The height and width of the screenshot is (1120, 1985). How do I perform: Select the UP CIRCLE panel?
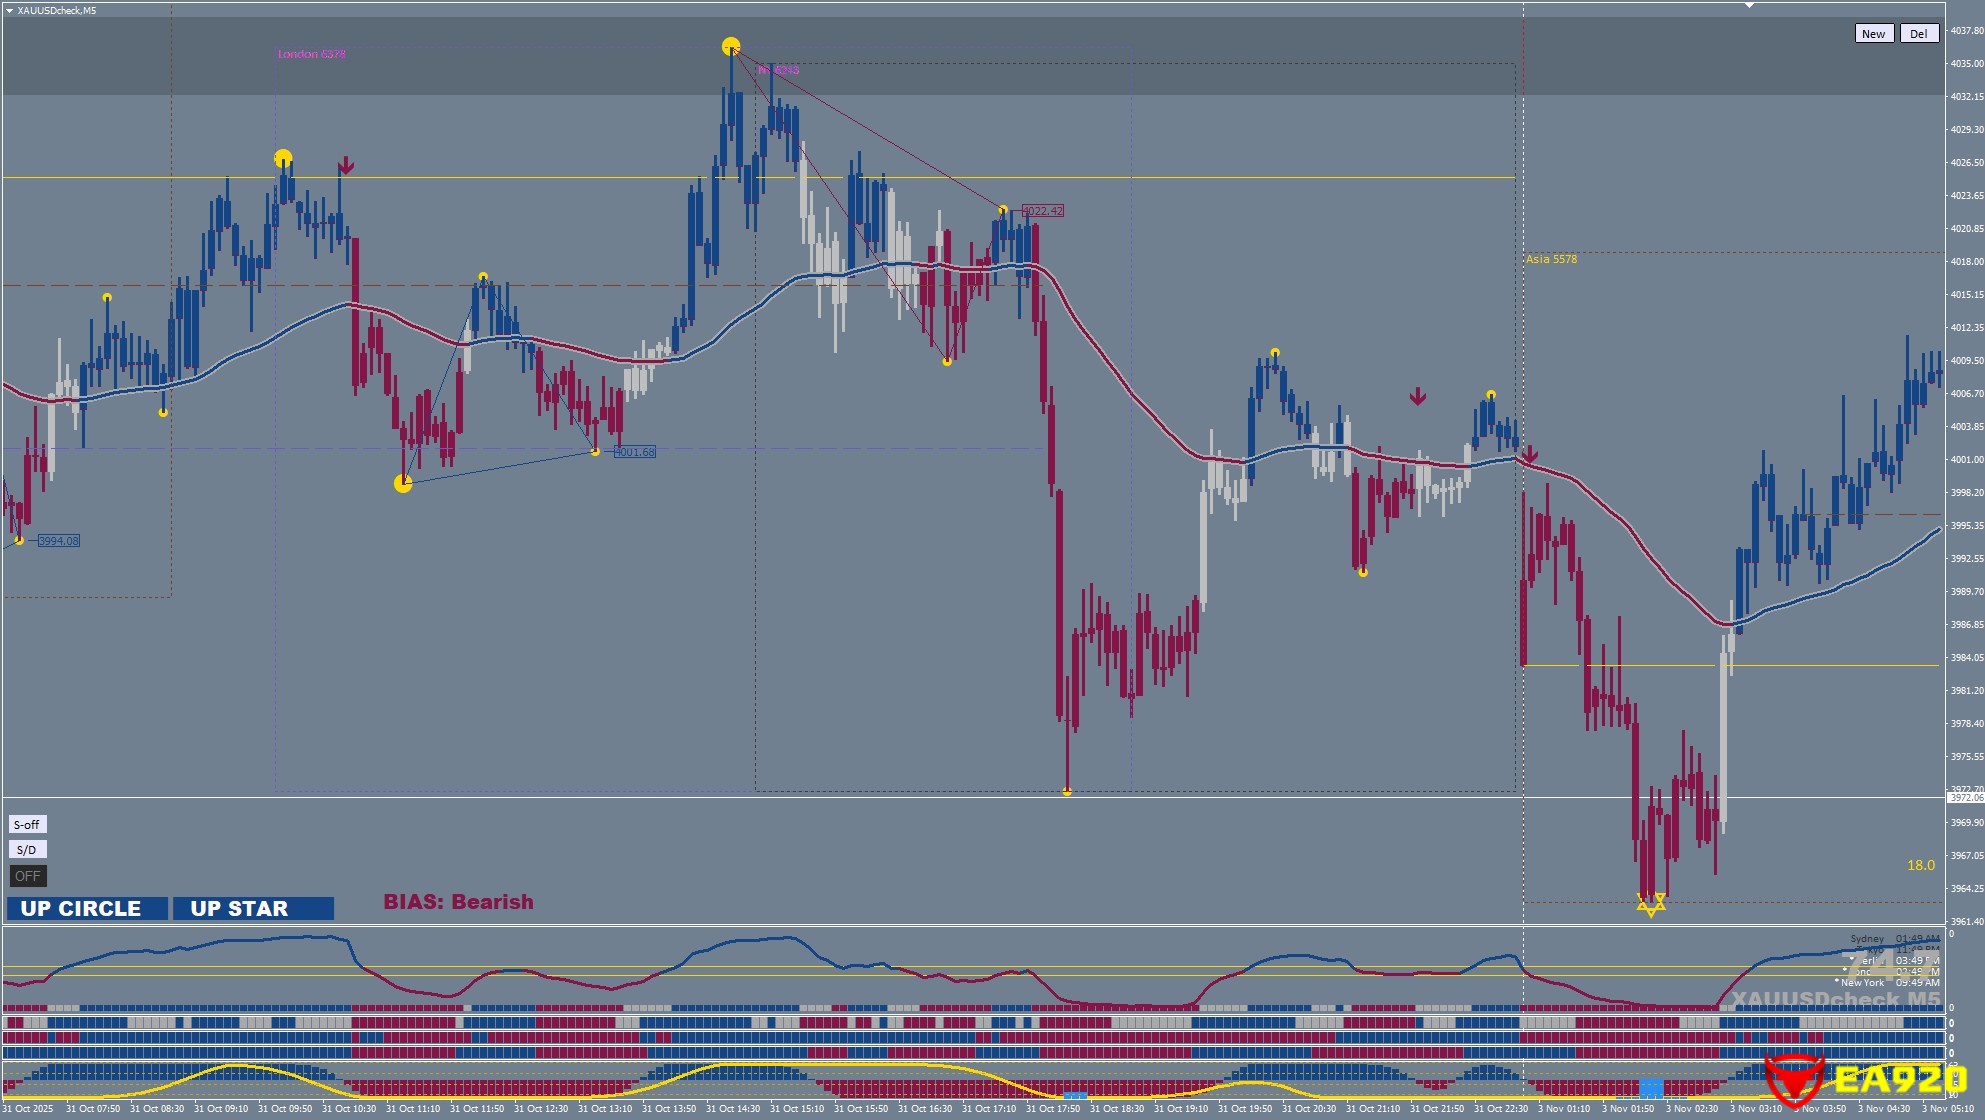tap(87, 908)
